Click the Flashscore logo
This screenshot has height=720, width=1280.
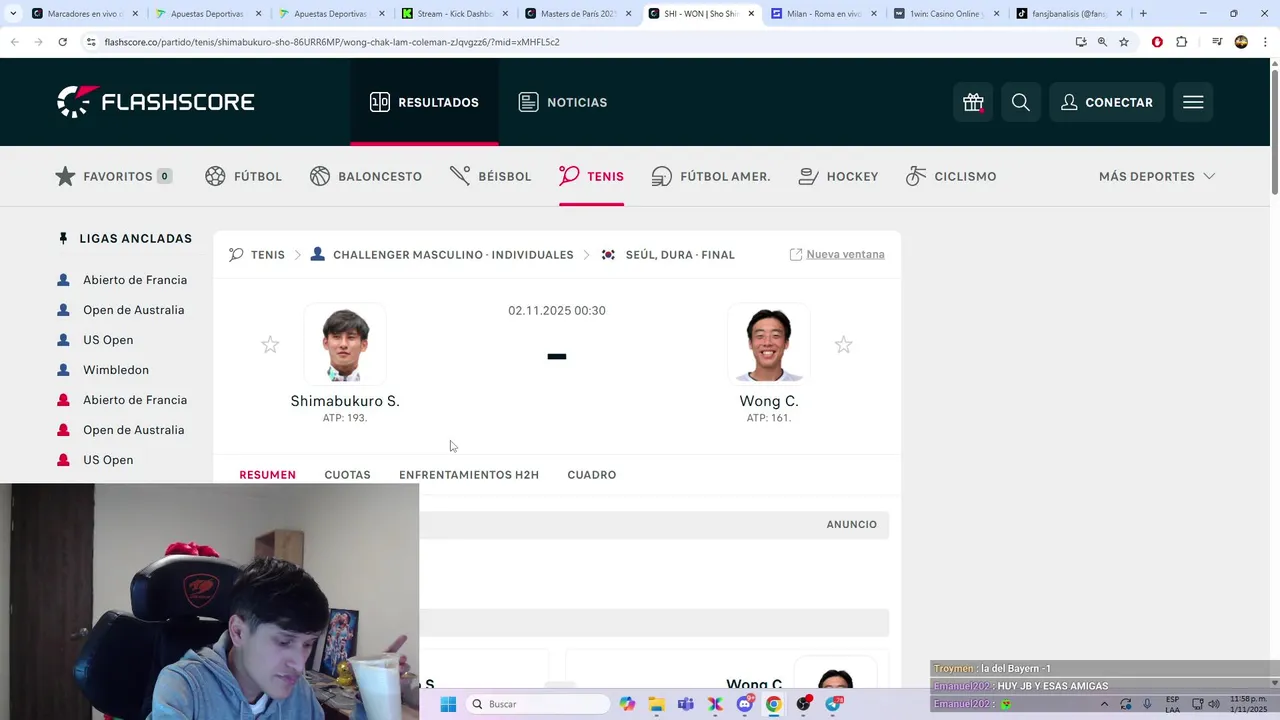pyautogui.click(x=156, y=102)
